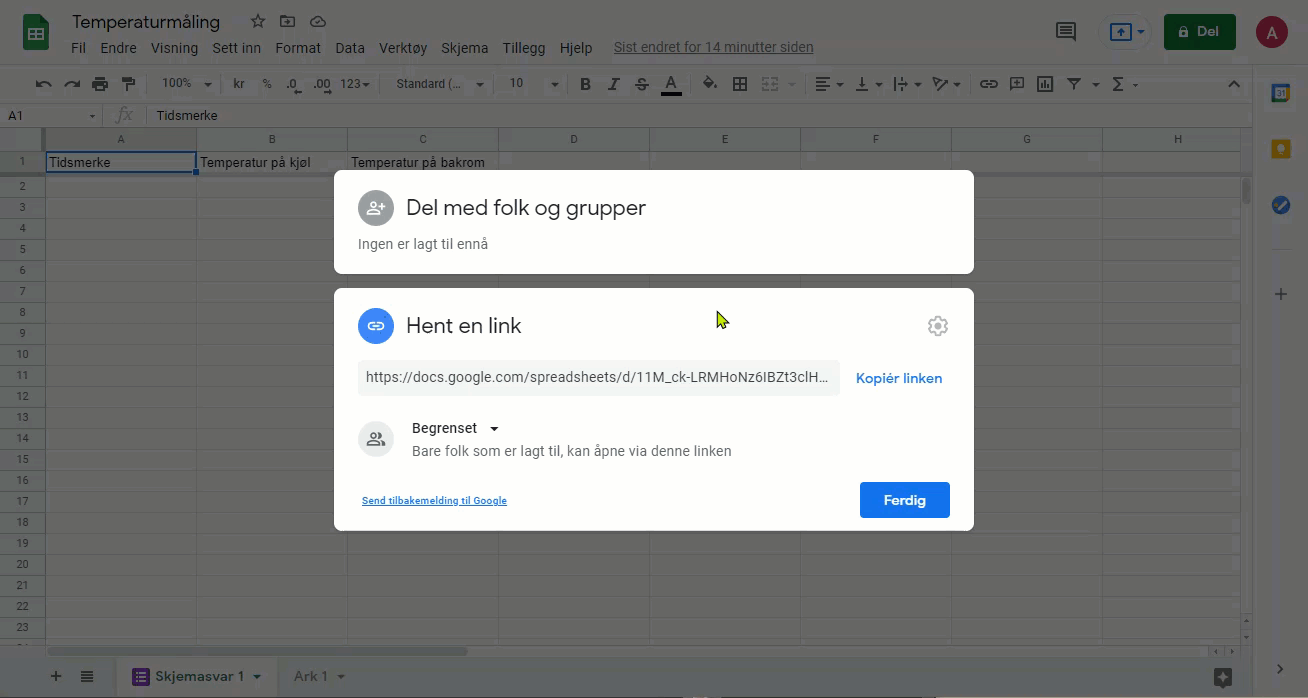
Task: Toggle strikethrough formatting
Action: point(642,84)
